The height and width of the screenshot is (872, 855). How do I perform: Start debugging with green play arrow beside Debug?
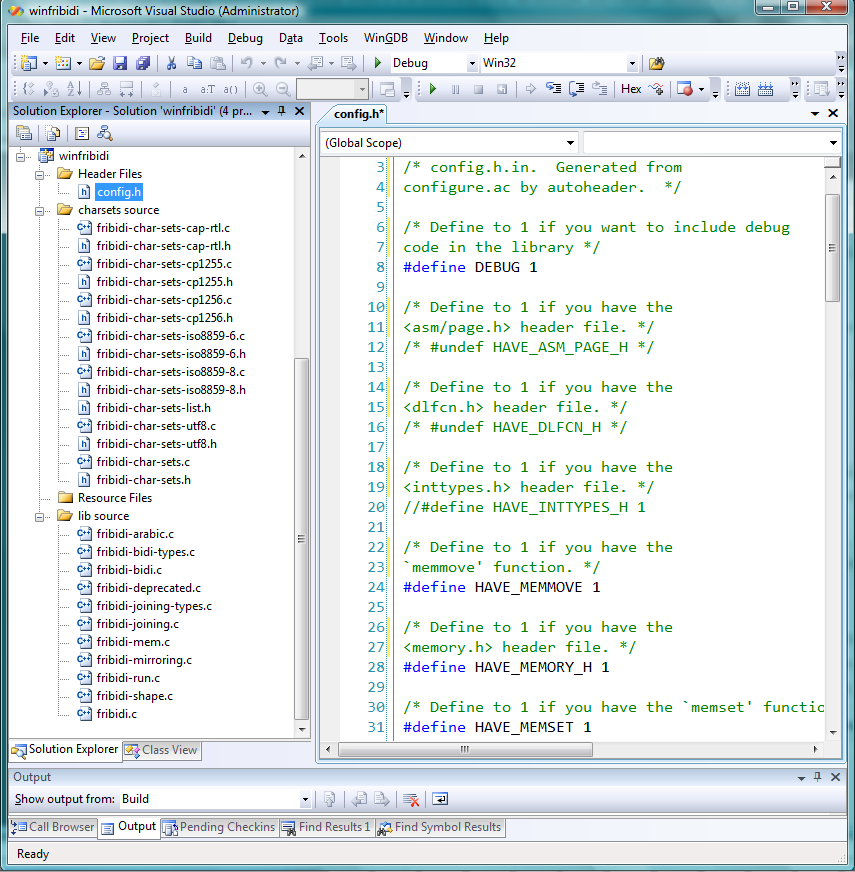tap(378, 63)
